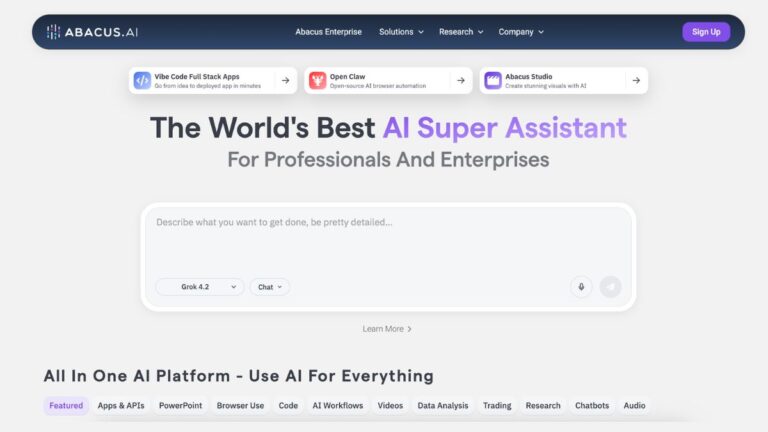This screenshot has height=432, width=768.
Task: Select the Videos tab
Action: 390,406
